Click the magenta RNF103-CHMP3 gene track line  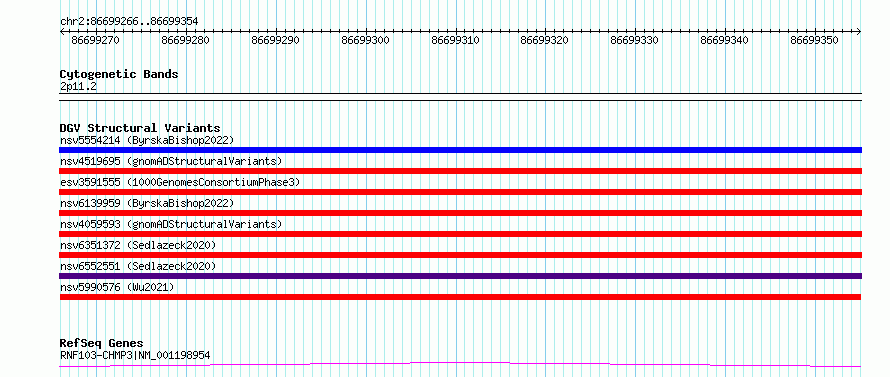pyautogui.click(x=460, y=365)
